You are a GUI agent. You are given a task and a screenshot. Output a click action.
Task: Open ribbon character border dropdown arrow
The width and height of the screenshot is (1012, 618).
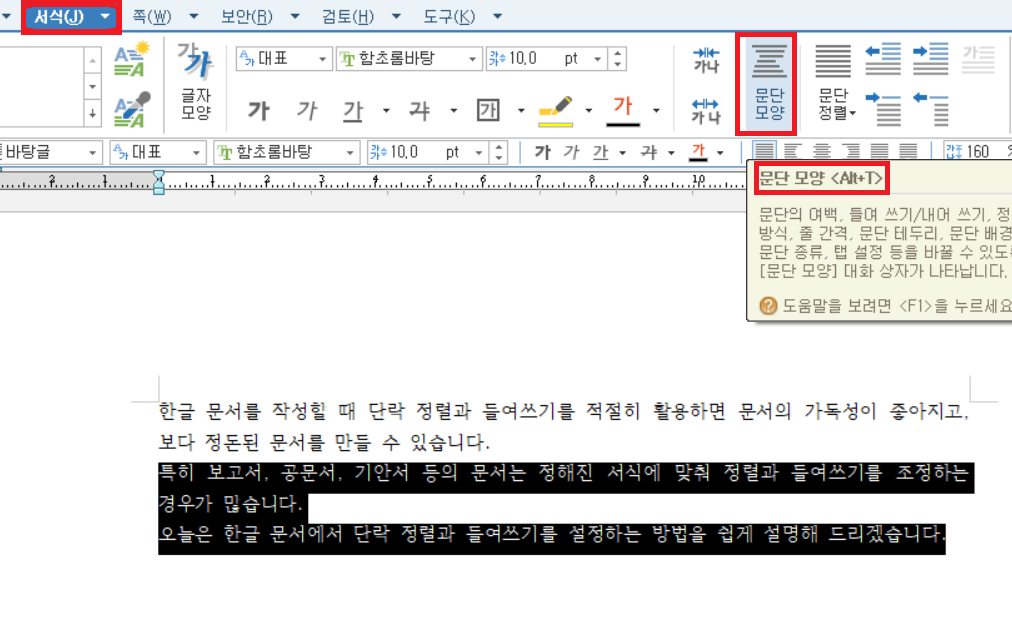521,111
